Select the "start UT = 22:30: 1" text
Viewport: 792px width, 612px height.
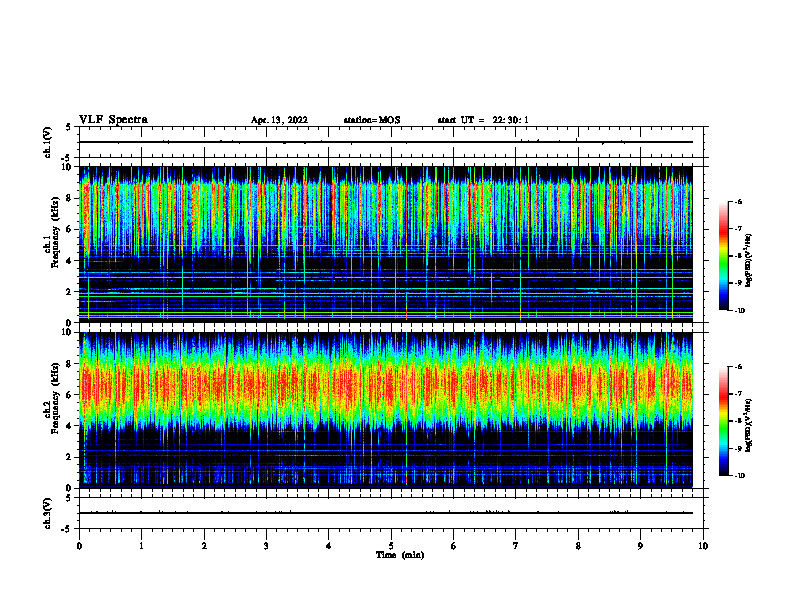click(483, 120)
